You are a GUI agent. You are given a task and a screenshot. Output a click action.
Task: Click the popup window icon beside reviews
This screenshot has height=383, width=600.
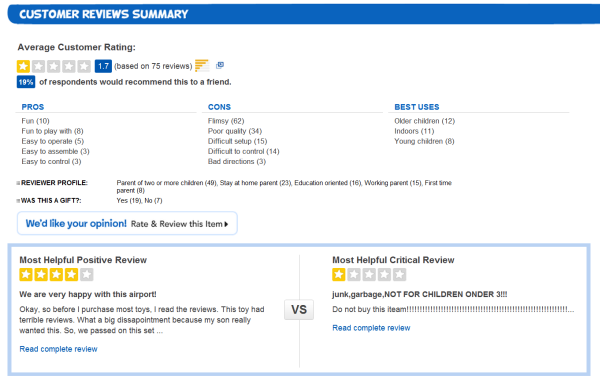pos(220,65)
